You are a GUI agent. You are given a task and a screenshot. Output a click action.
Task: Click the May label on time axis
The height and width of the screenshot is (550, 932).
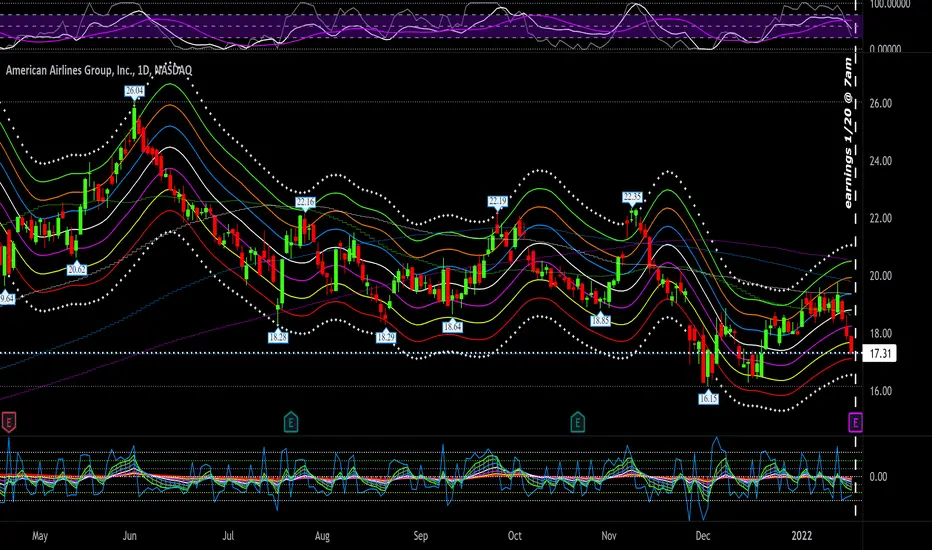[40, 536]
